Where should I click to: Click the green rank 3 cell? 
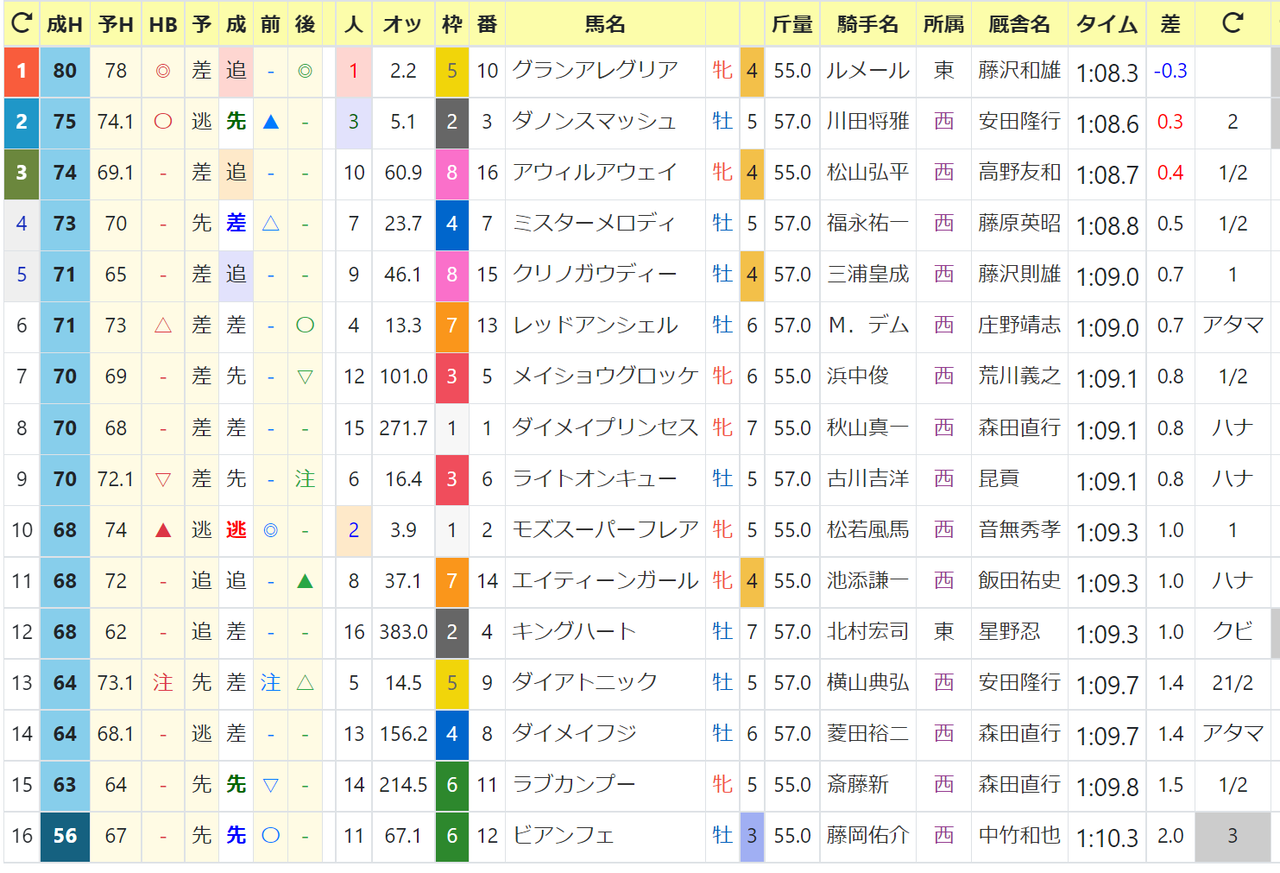coord(21,173)
